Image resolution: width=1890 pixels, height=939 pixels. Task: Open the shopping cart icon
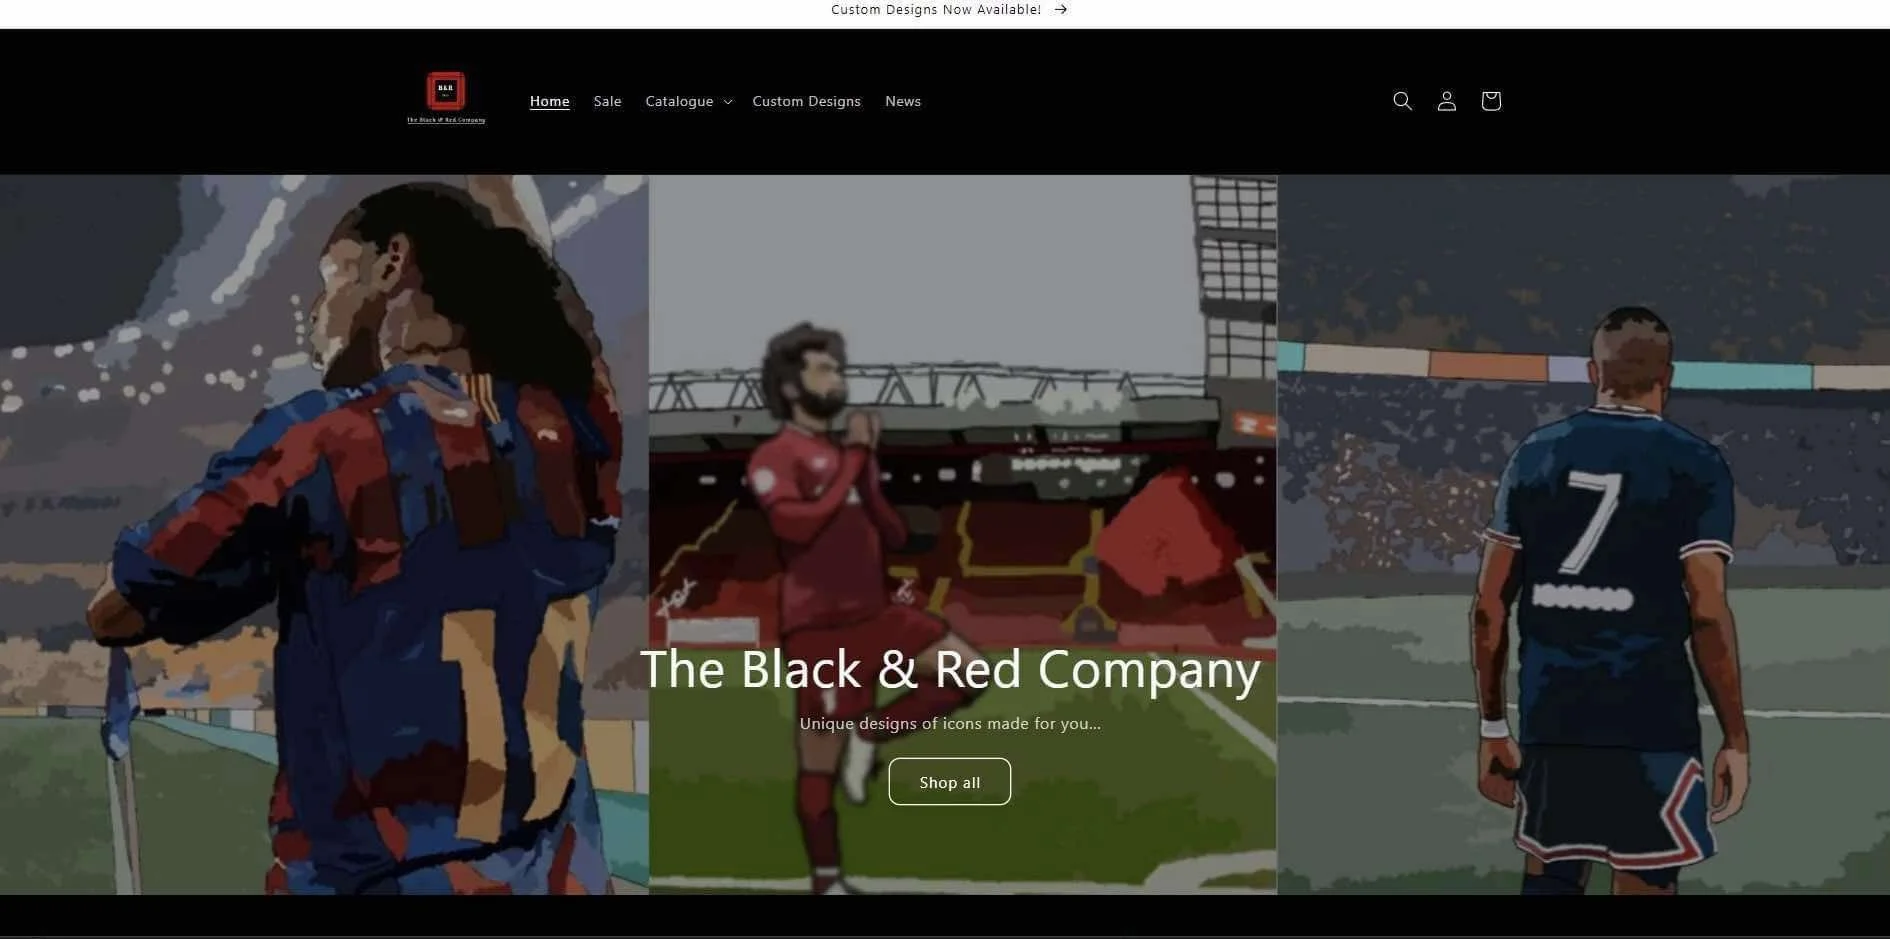[x=1490, y=101]
